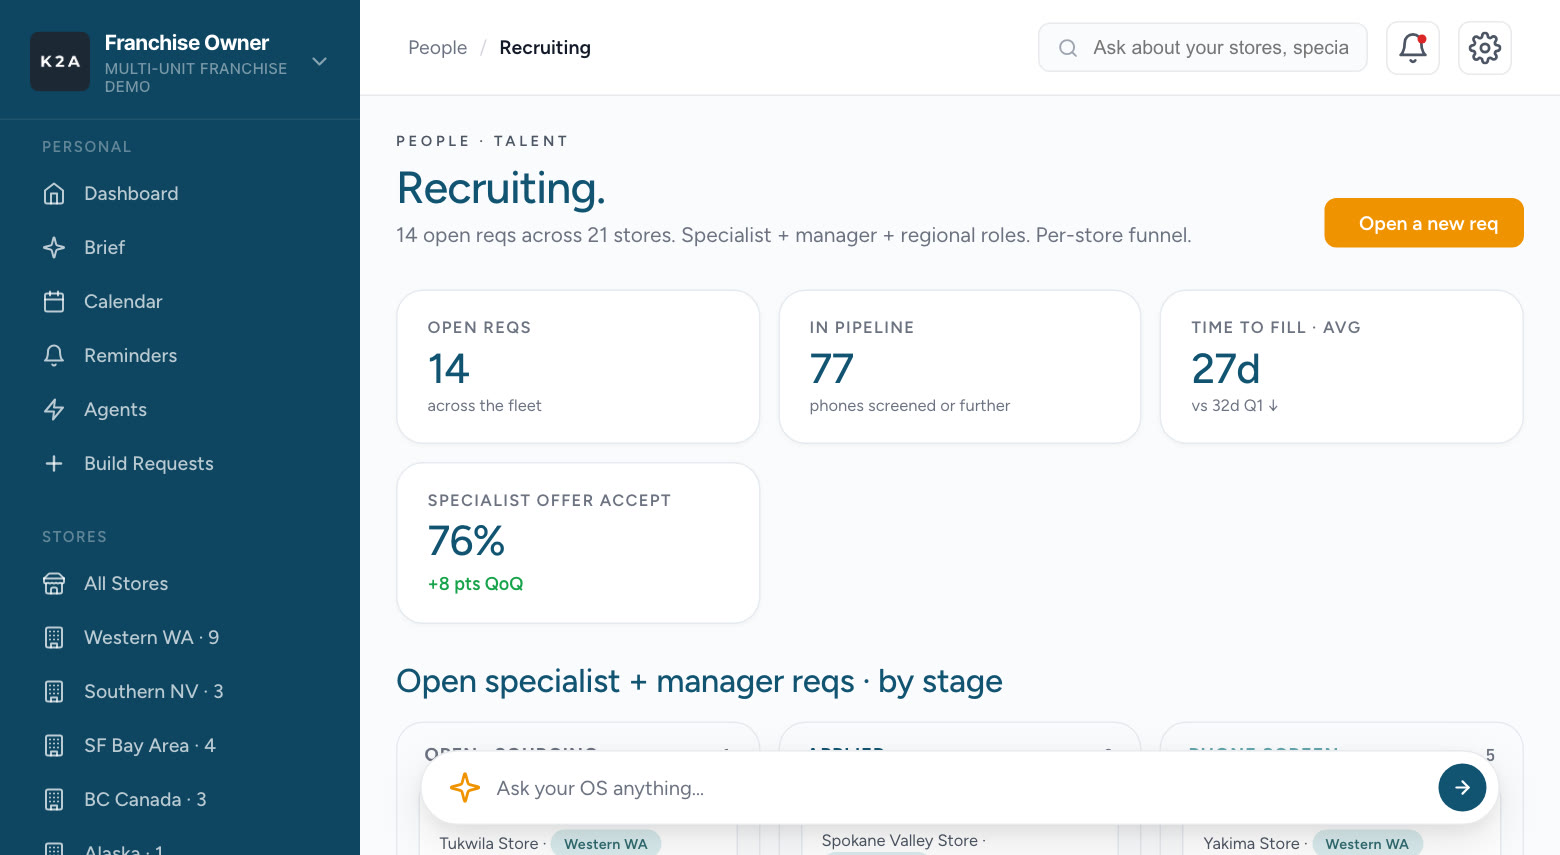Click the Agents lightning bolt icon
The image size is (1560, 855).
[54, 409]
